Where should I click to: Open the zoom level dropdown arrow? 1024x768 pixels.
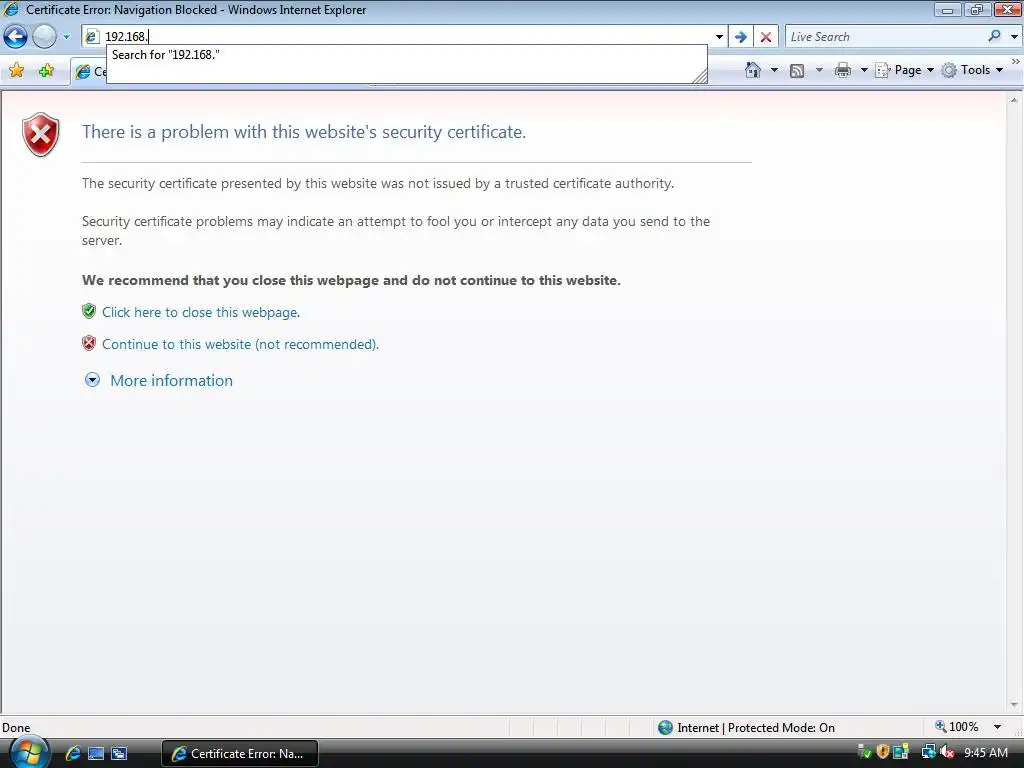pos(997,727)
